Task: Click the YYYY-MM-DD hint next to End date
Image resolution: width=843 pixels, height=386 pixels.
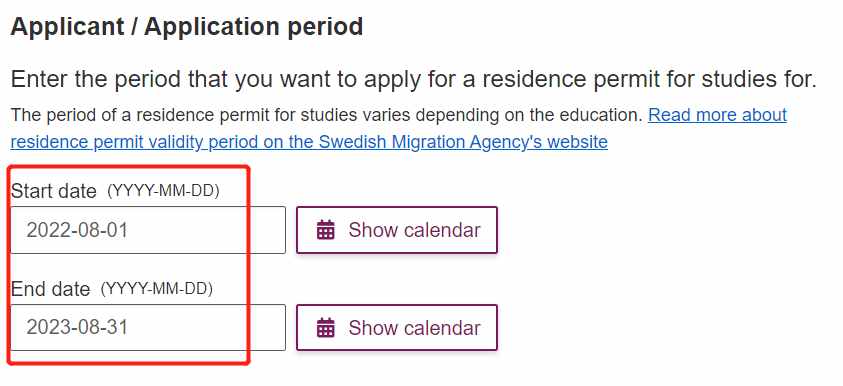Action: (x=157, y=289)
